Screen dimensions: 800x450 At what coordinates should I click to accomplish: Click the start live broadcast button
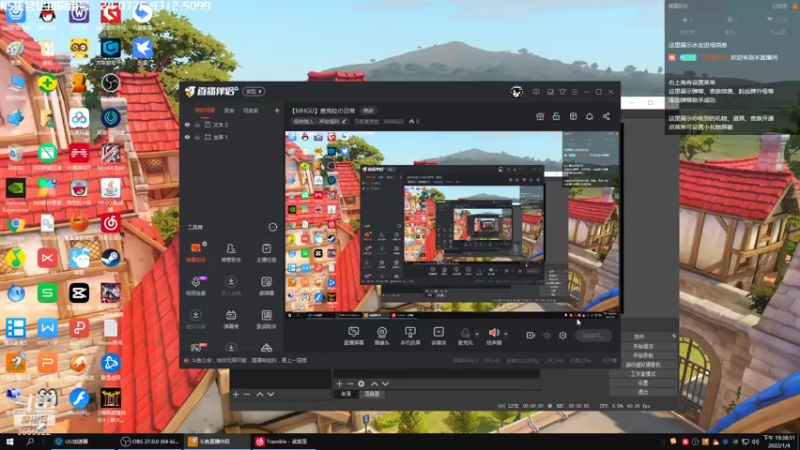coord(593,335)
